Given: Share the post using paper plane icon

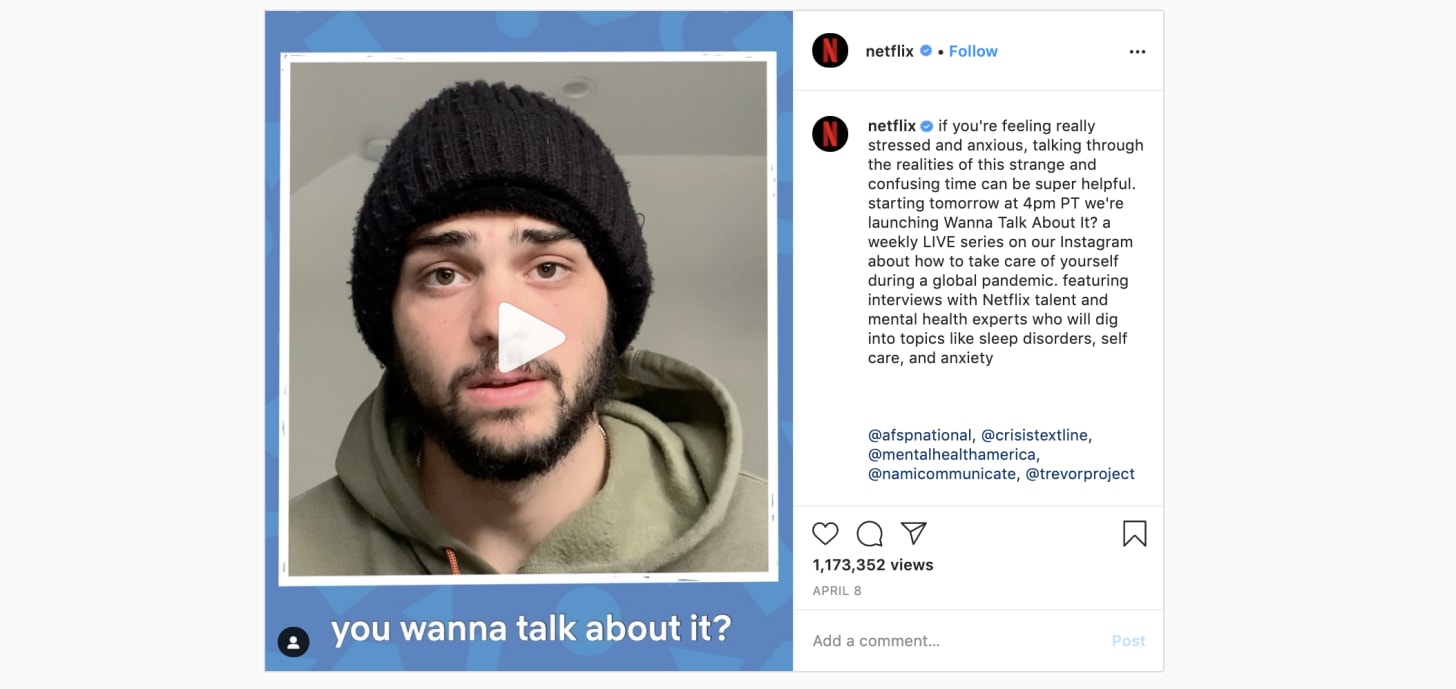Looking at the screenshot, I should tap(914, 533).
